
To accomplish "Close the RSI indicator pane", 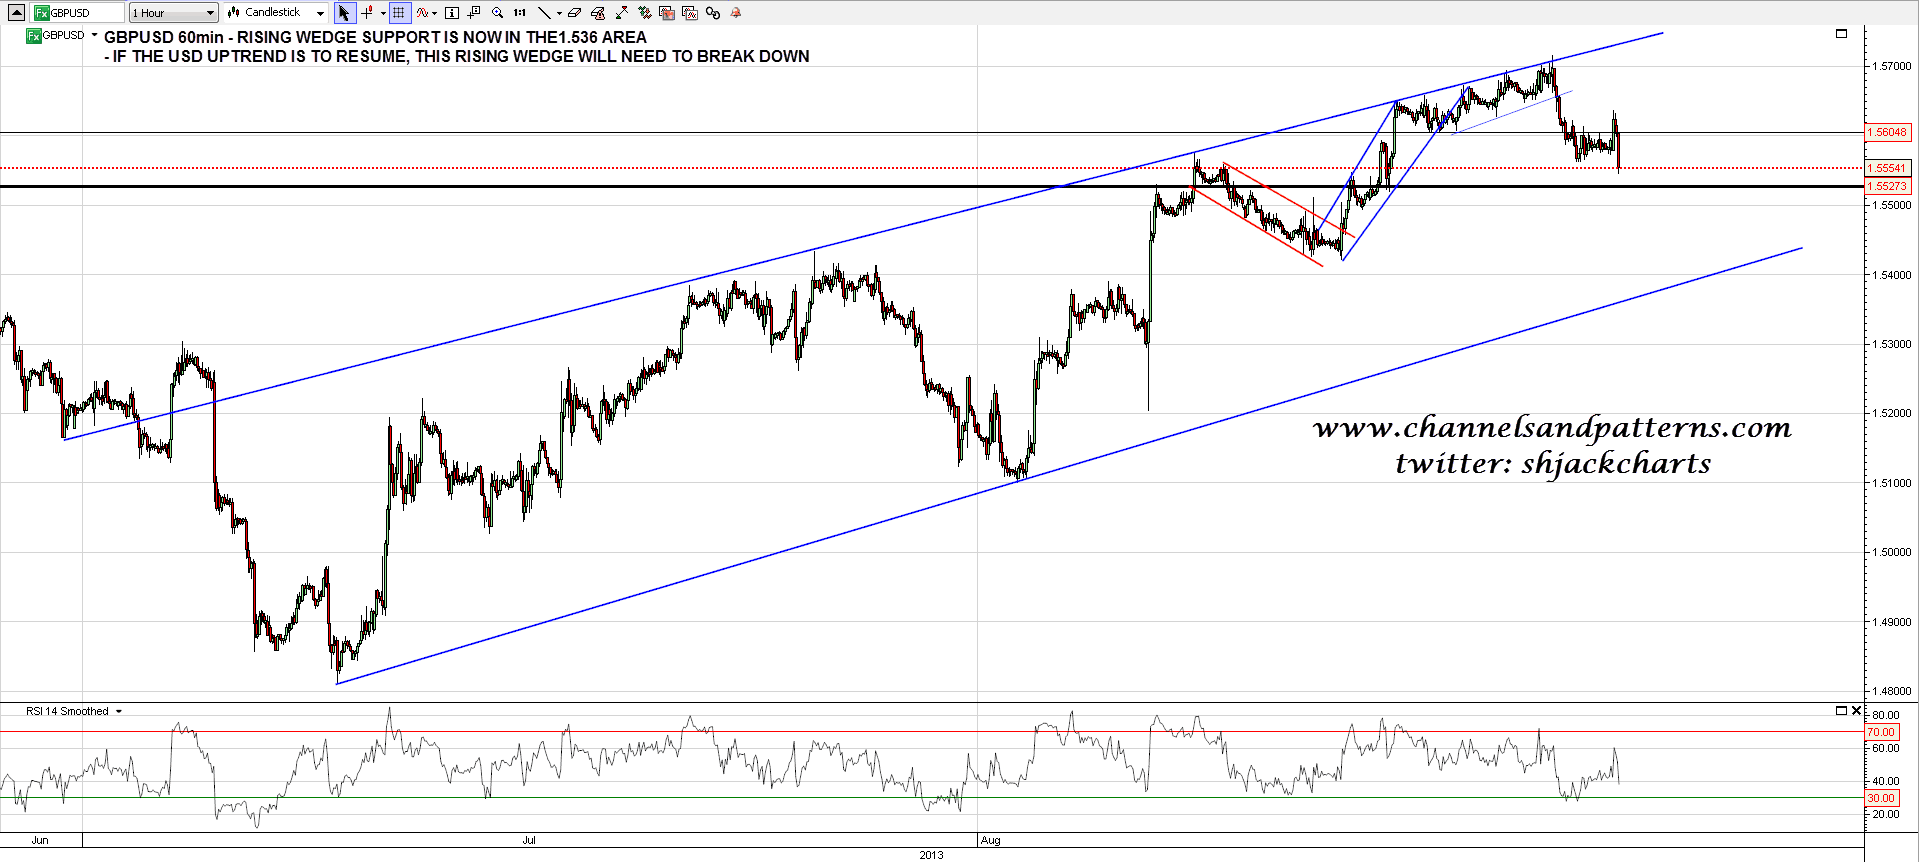I will pos(1856,711).
